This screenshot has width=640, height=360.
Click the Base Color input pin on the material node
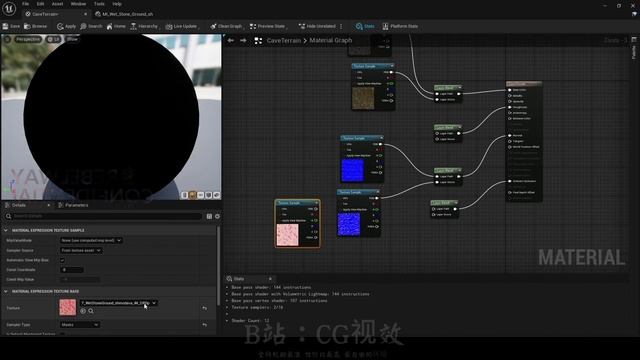pos(510,90)
